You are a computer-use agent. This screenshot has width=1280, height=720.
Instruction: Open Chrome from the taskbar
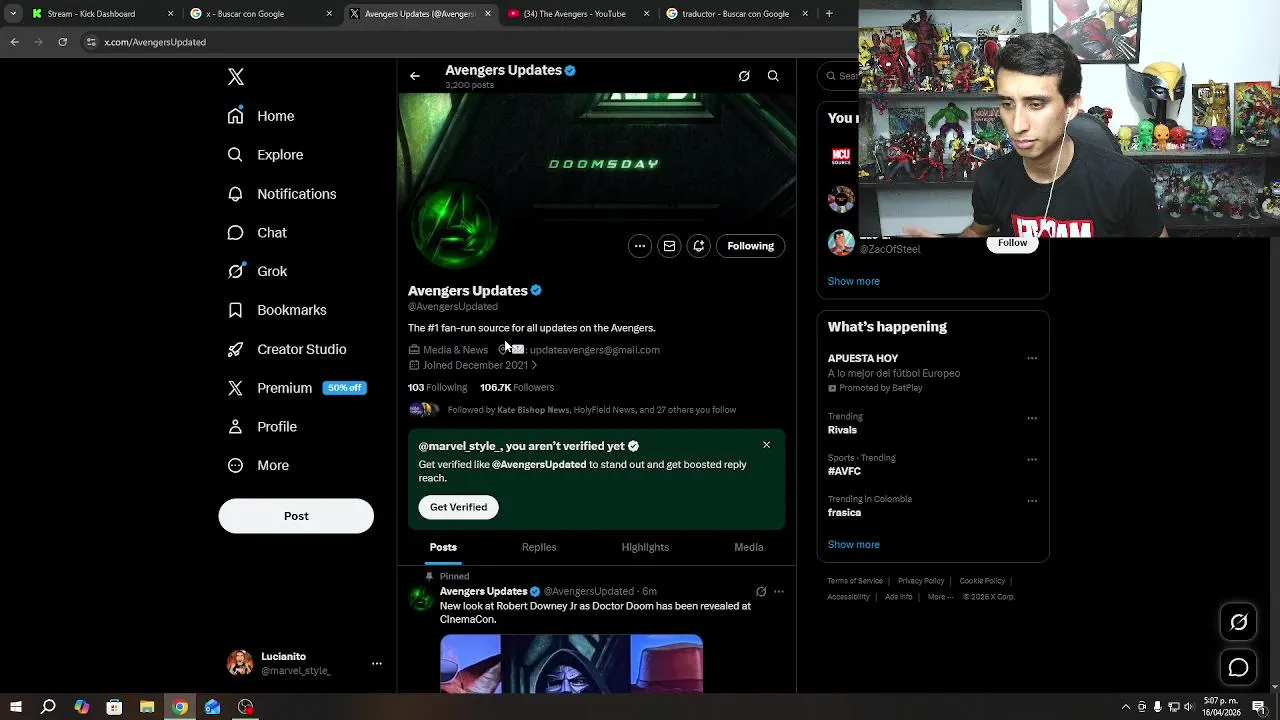coord(180,707)
